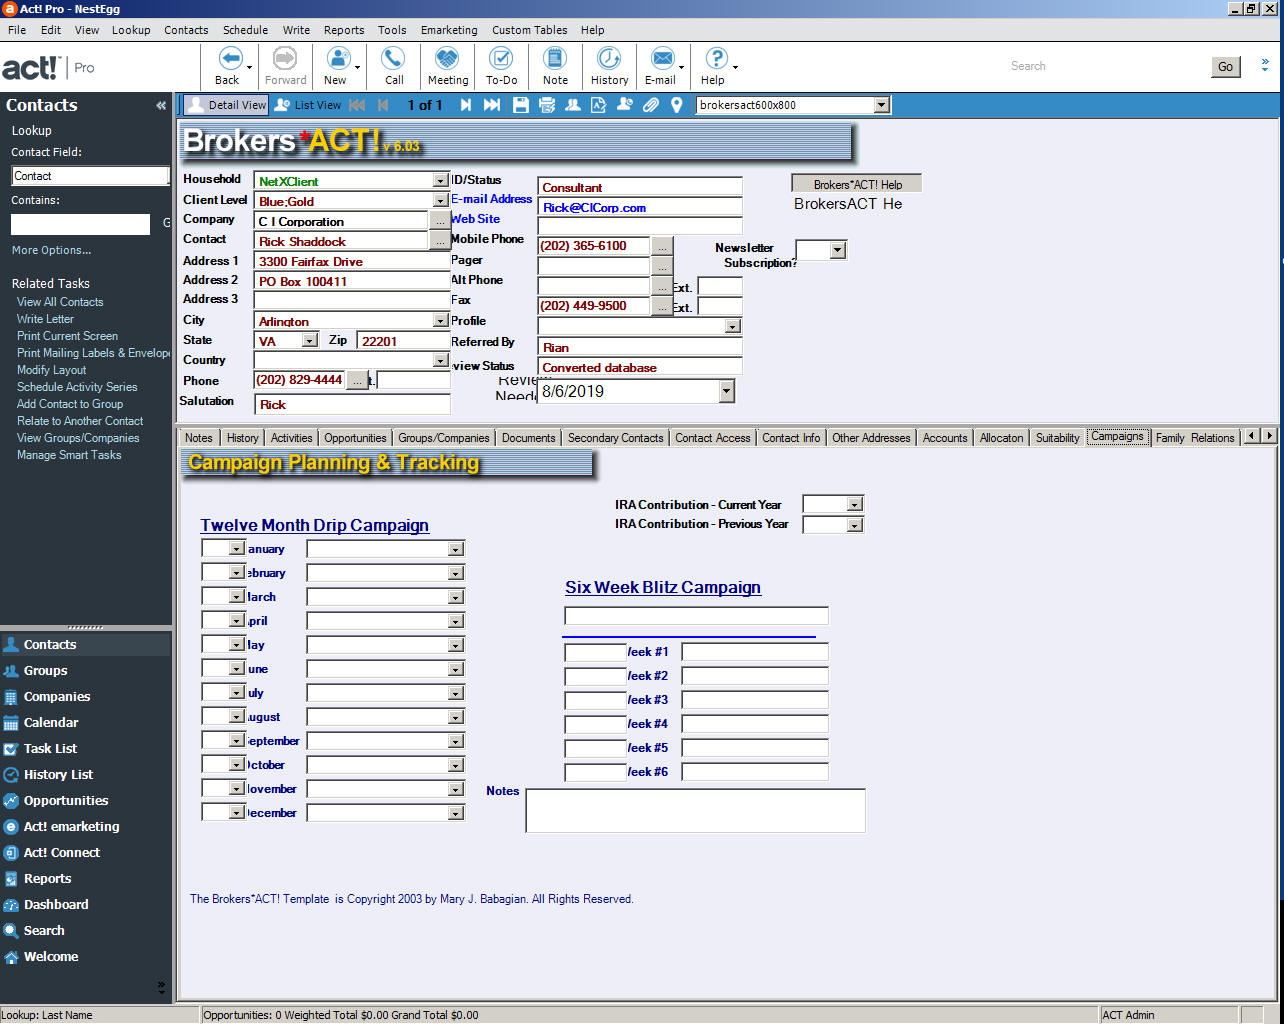The image size is (1284, 1024).
Task: Open Groups in the navigation bar
Action: pyautogui.click(x=45, y=671)
